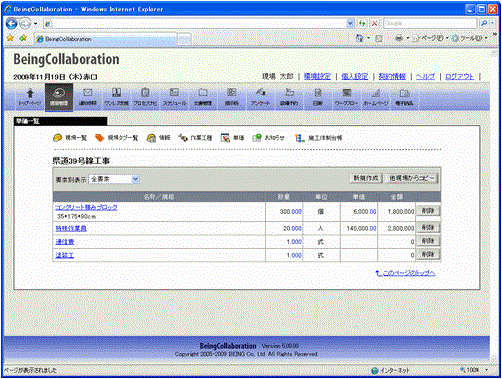The image size is (502, 379).
Task: Click the ヘルプ link
Action: [425, 76]
